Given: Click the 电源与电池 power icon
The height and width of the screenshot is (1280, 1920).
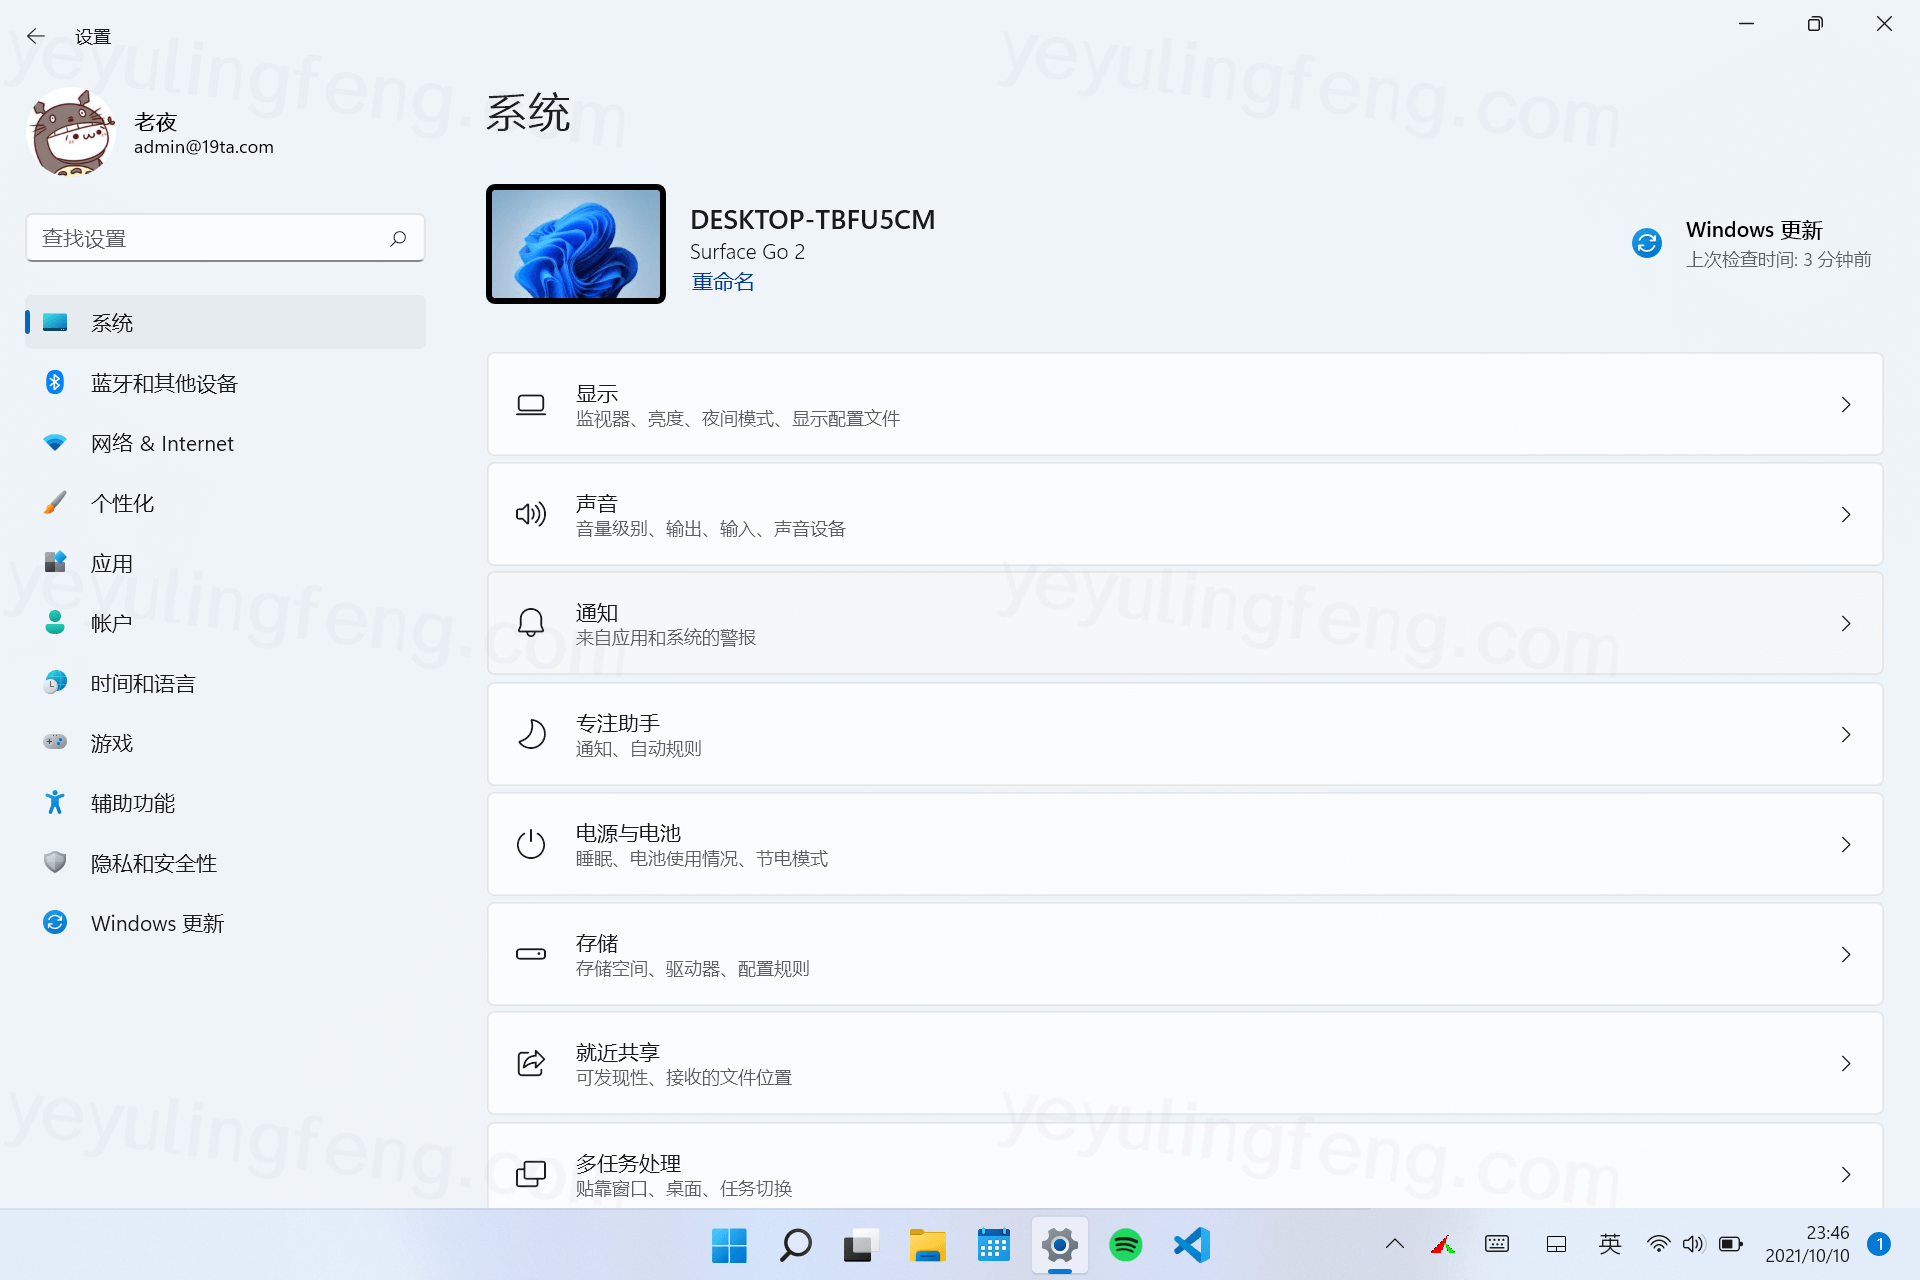Looking at the screenshot, I should click(x=531, y=844).
